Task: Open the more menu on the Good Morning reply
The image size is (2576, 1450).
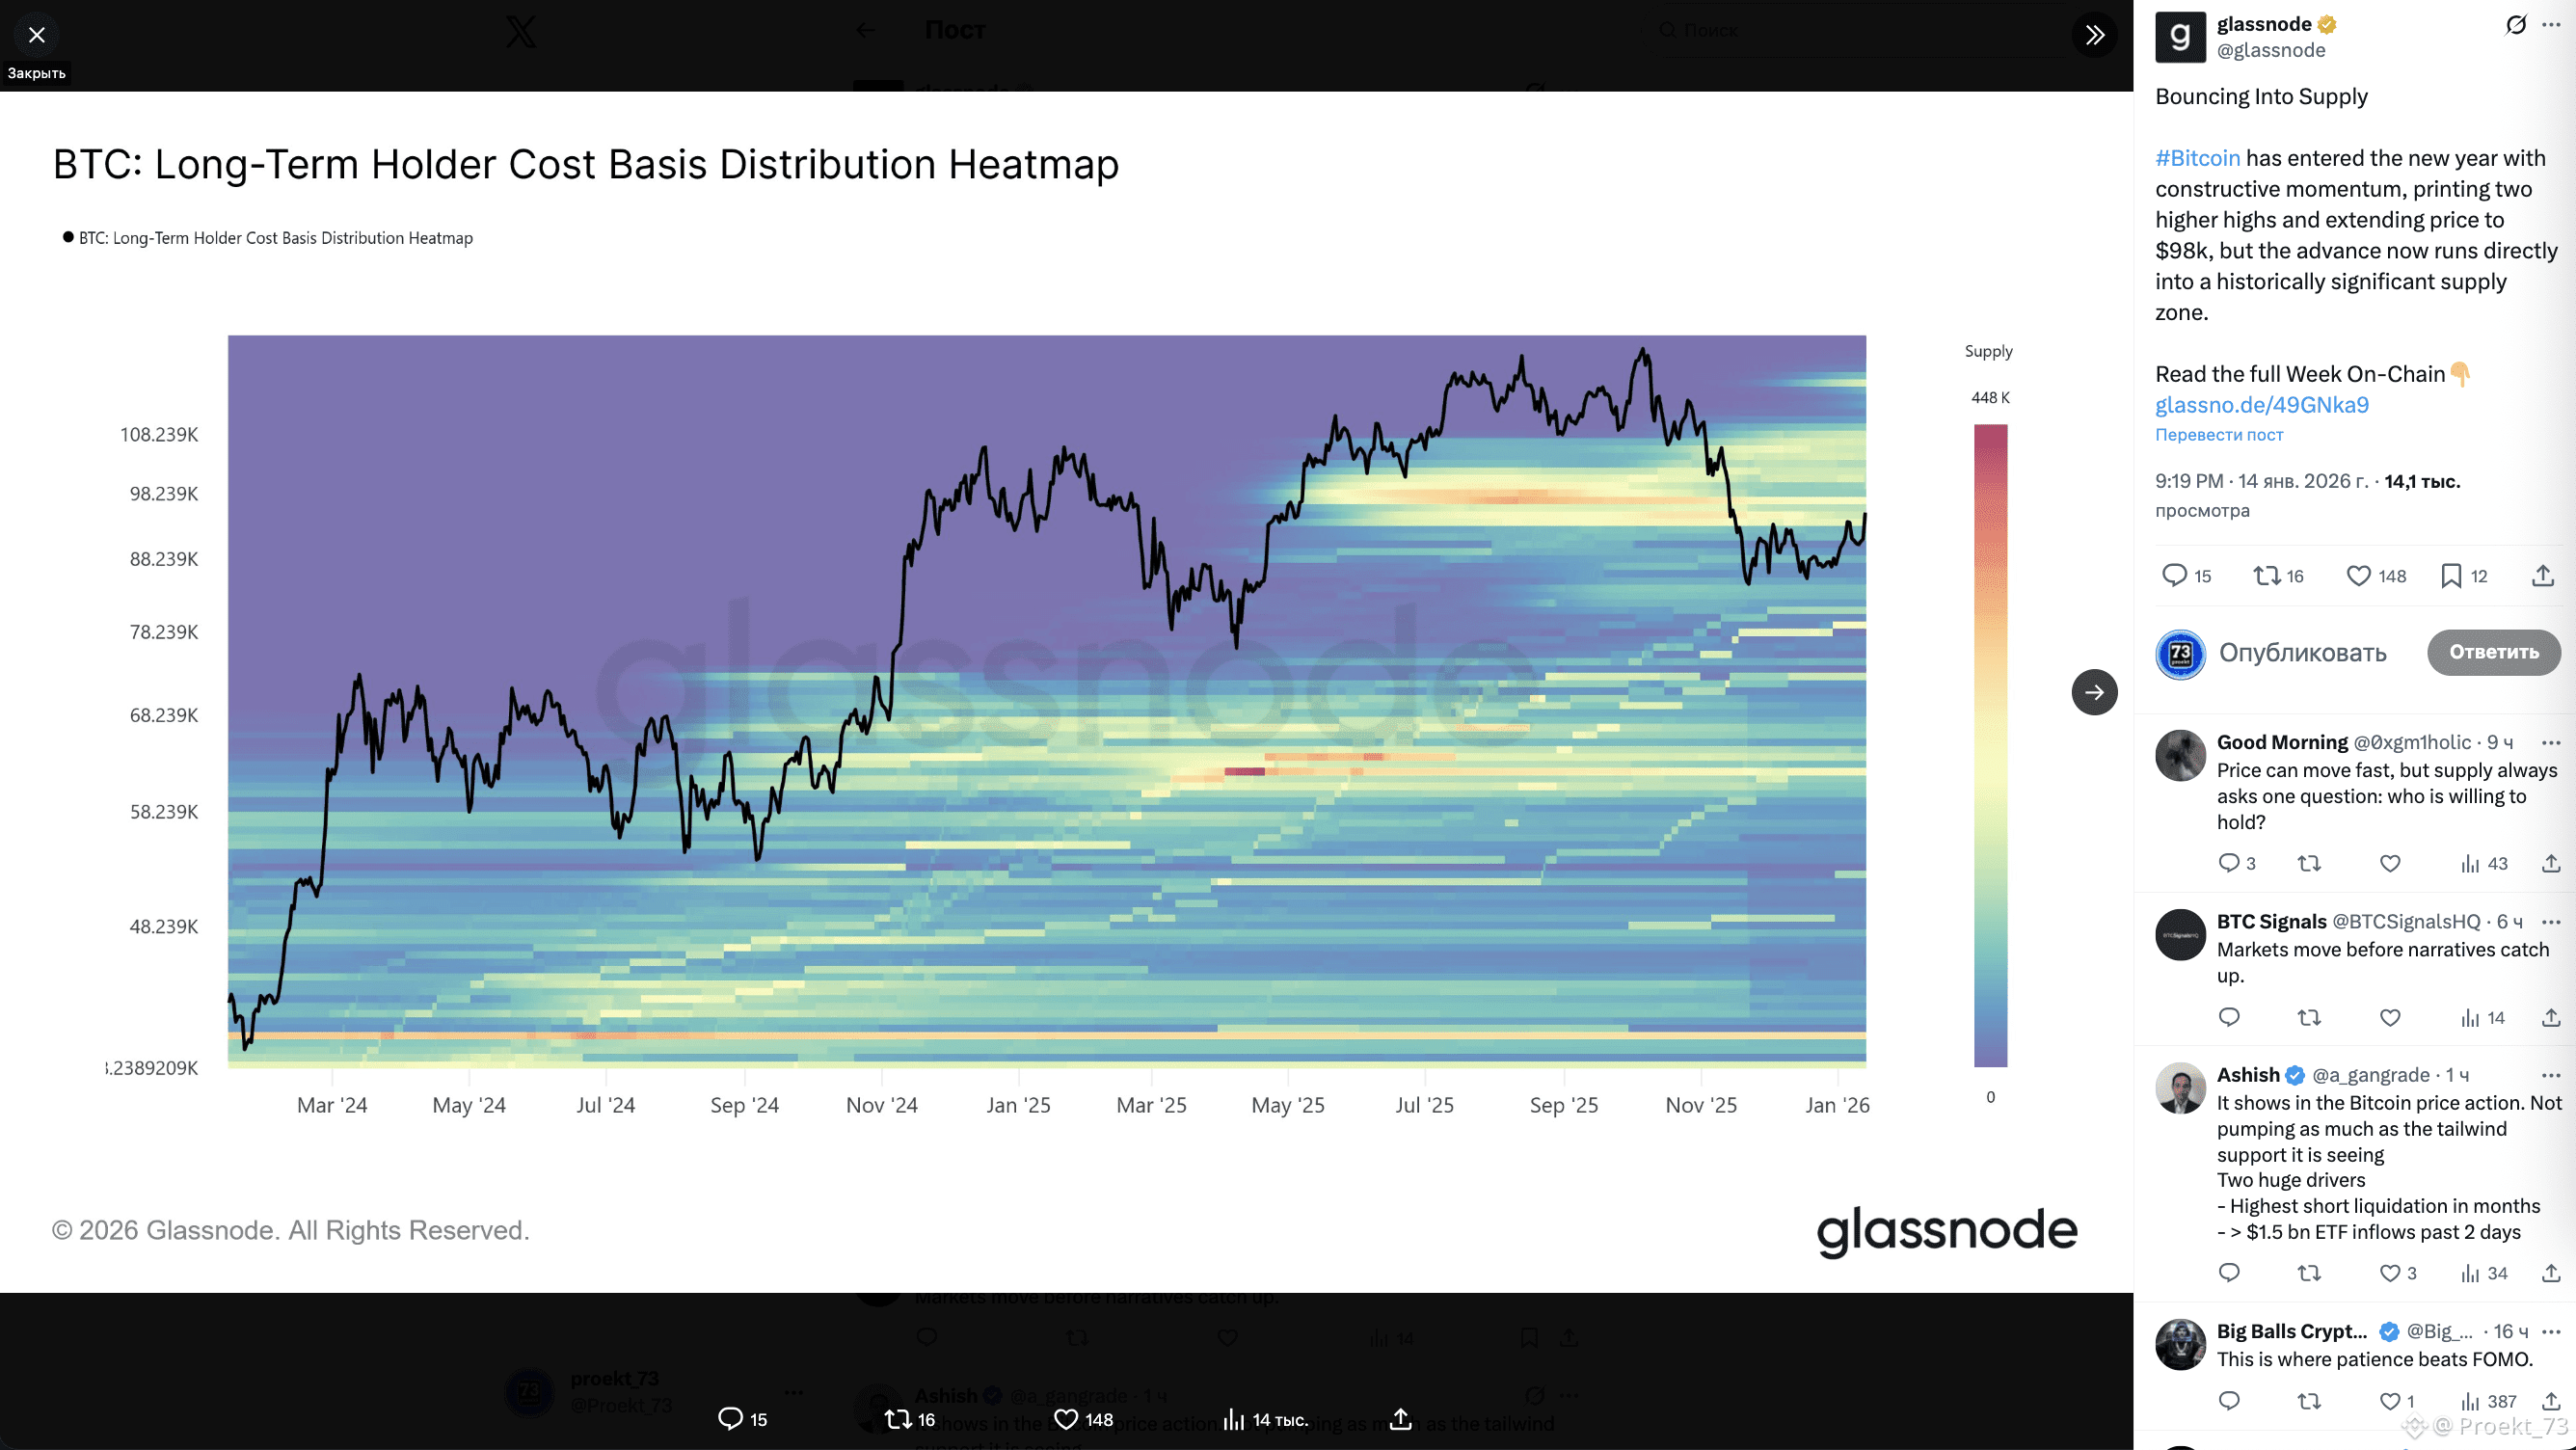Action: coord(2551,743)
